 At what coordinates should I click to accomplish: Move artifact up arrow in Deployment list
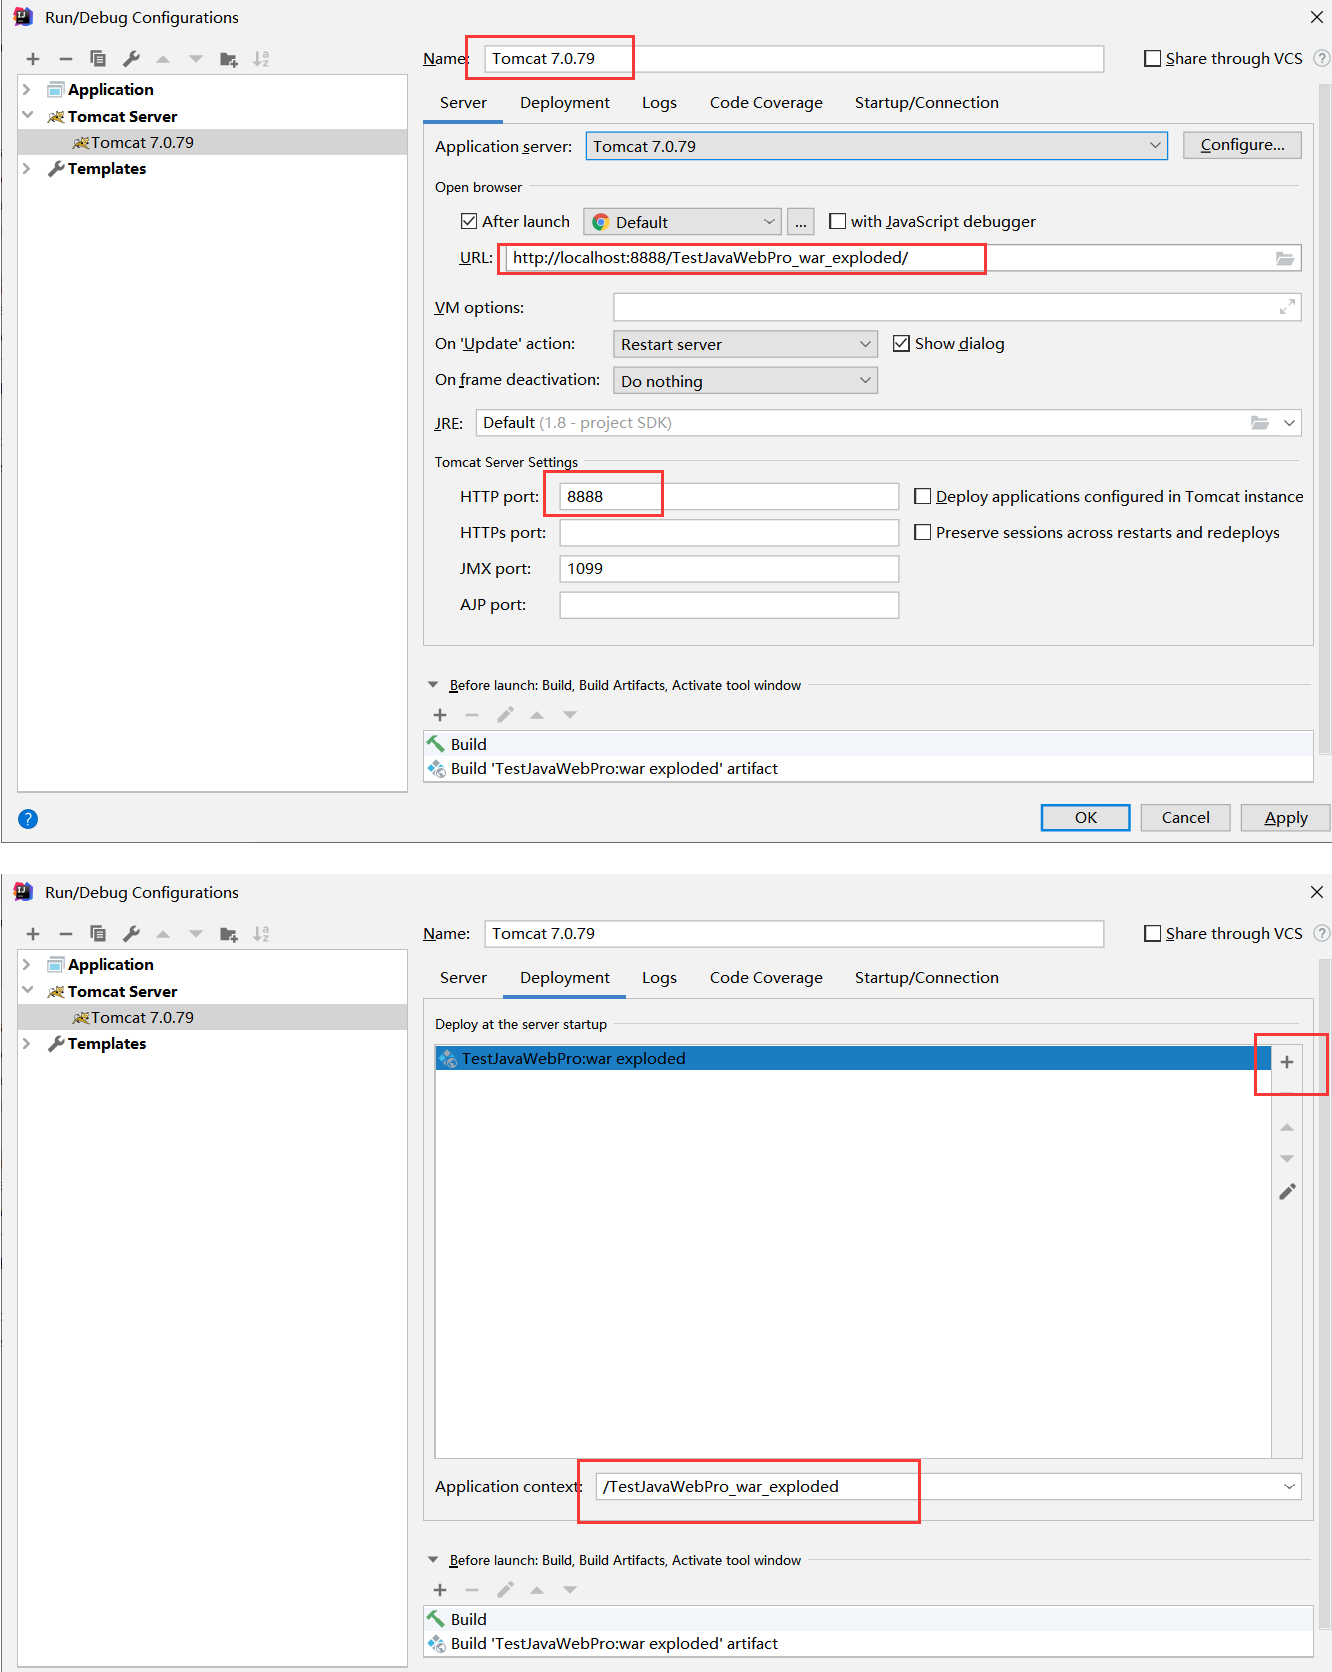(x=1287, y=1127)
